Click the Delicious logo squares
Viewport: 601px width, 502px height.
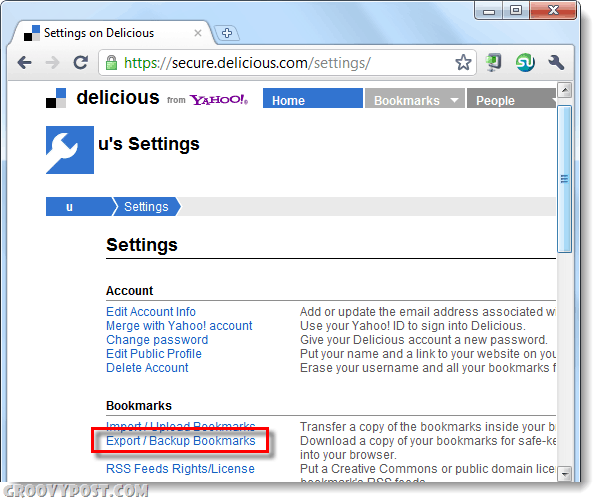(x=56, y=98)
